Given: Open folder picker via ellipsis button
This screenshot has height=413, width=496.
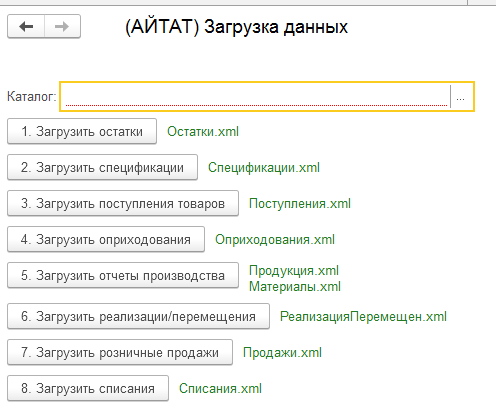Looking at the screenshot, I should tap(460, 96).
